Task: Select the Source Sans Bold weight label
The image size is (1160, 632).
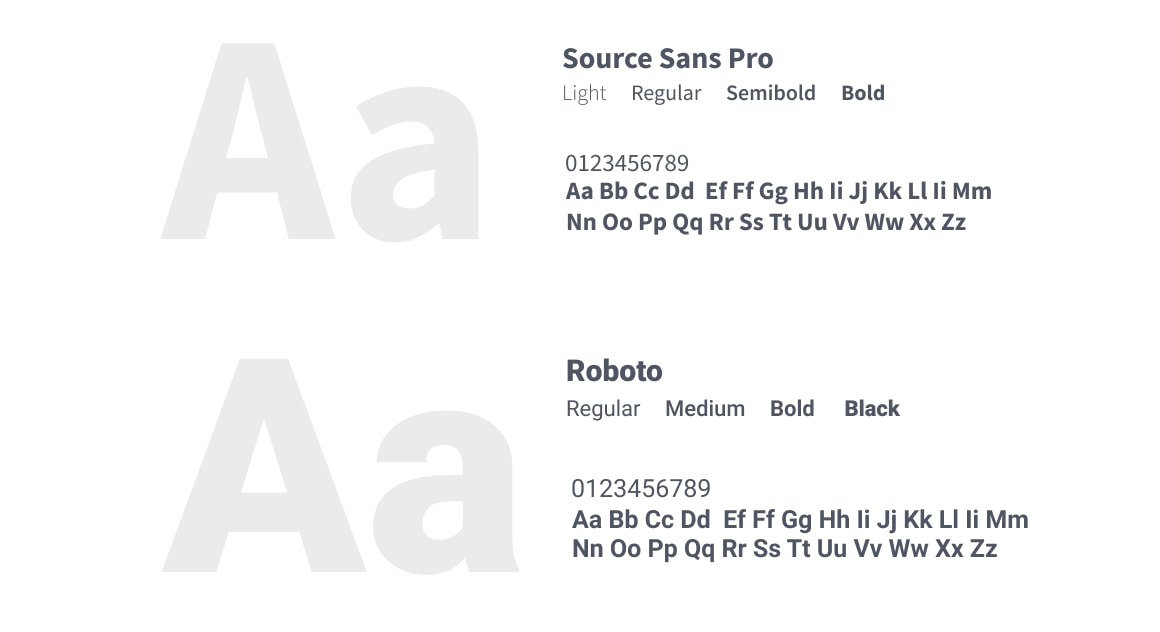Action: (863, 93)
